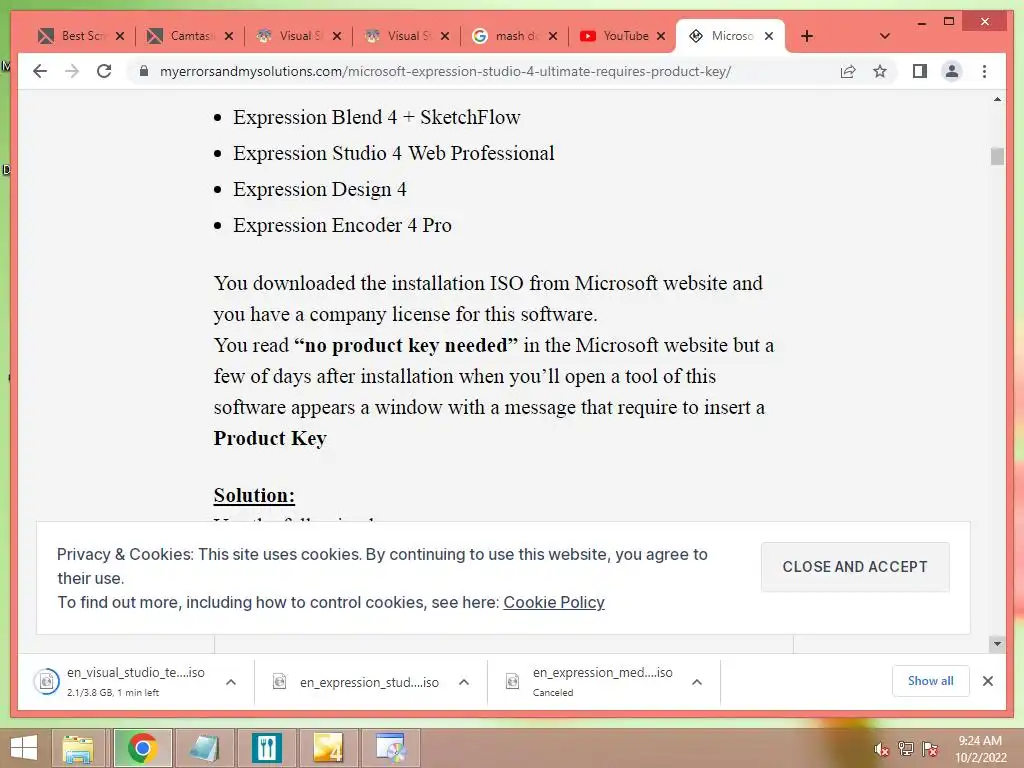Image resolution: width=1024 pixels, height=768 pixels.
Task: Click the Chrome taskbar icon
Action: pyautogui.click(x=142, y=748)
